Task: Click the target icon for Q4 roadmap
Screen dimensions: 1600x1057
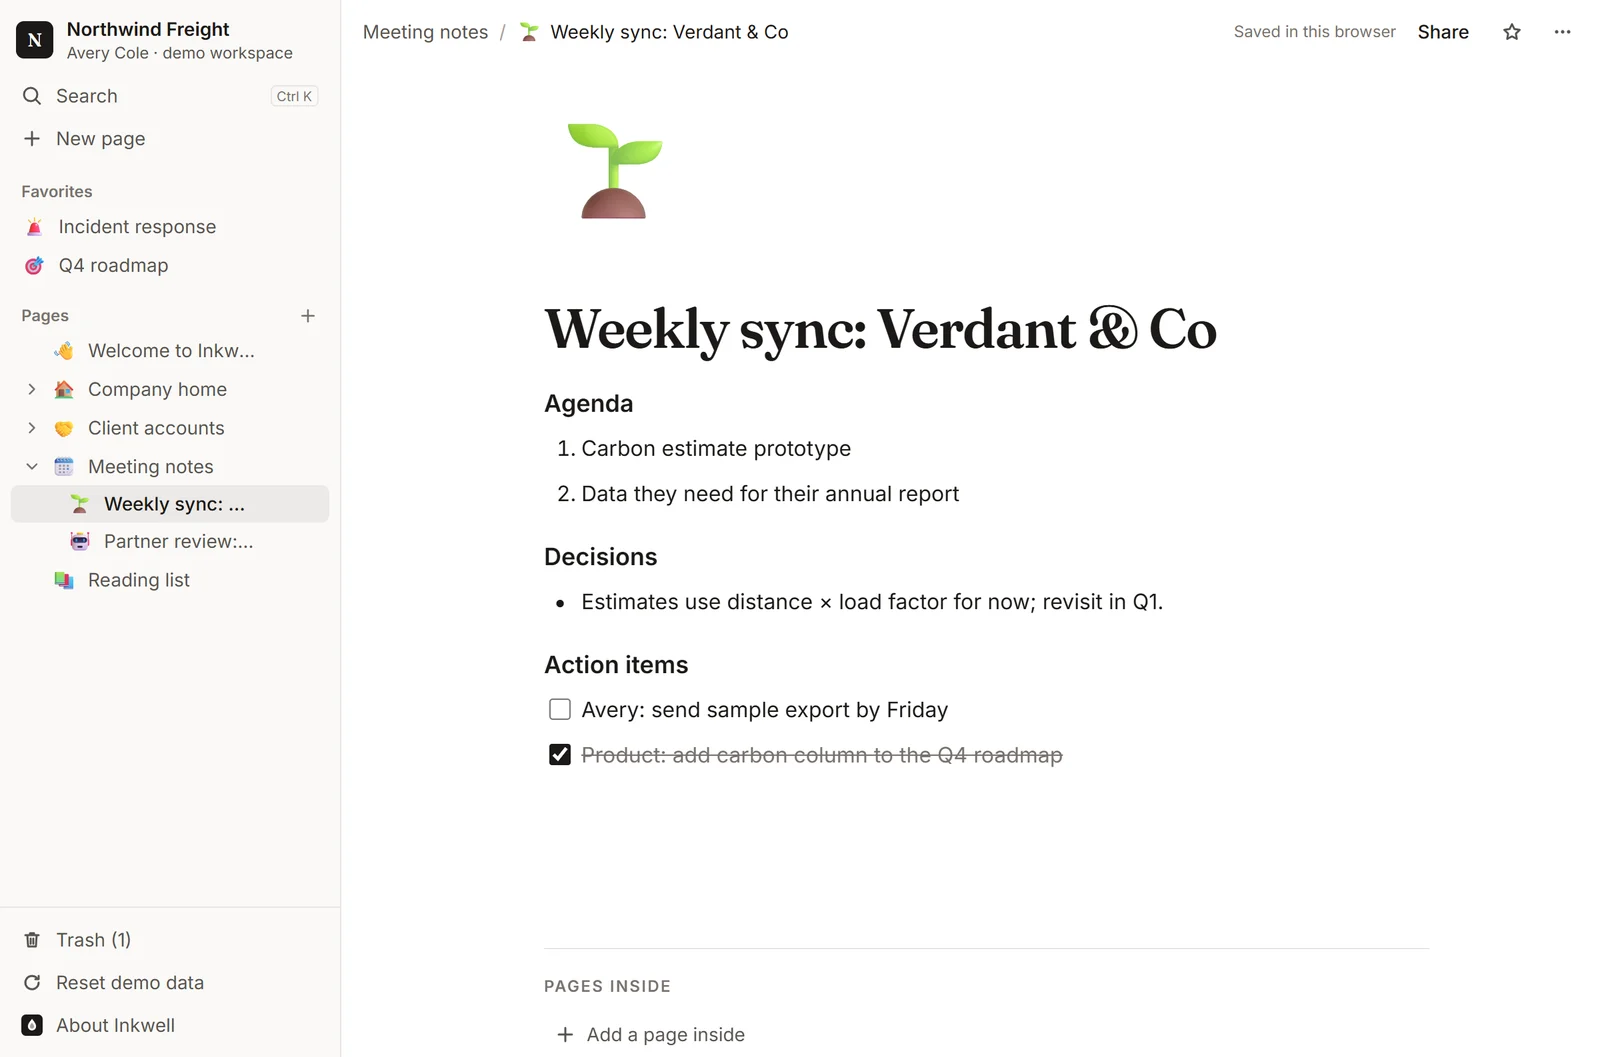Action: tap(34, 265)
